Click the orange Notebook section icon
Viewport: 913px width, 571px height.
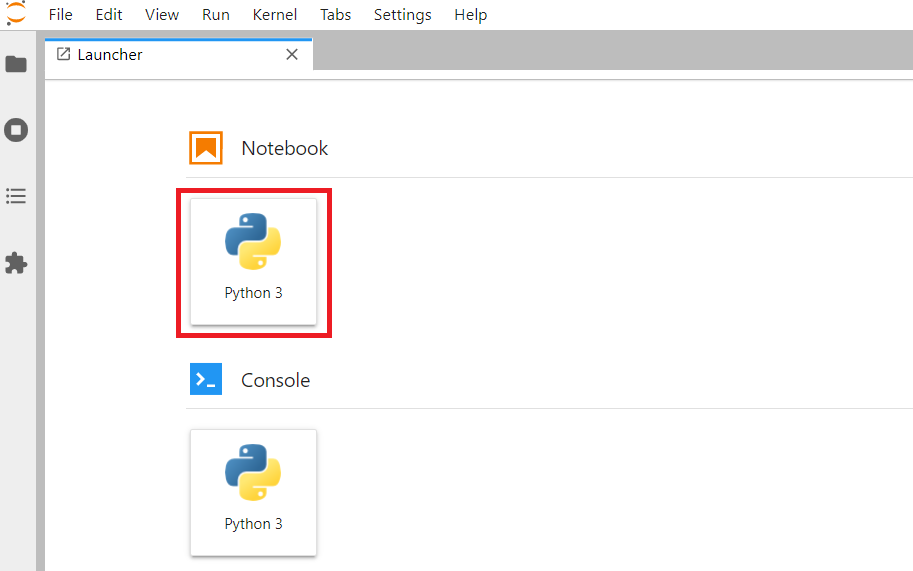206,148
